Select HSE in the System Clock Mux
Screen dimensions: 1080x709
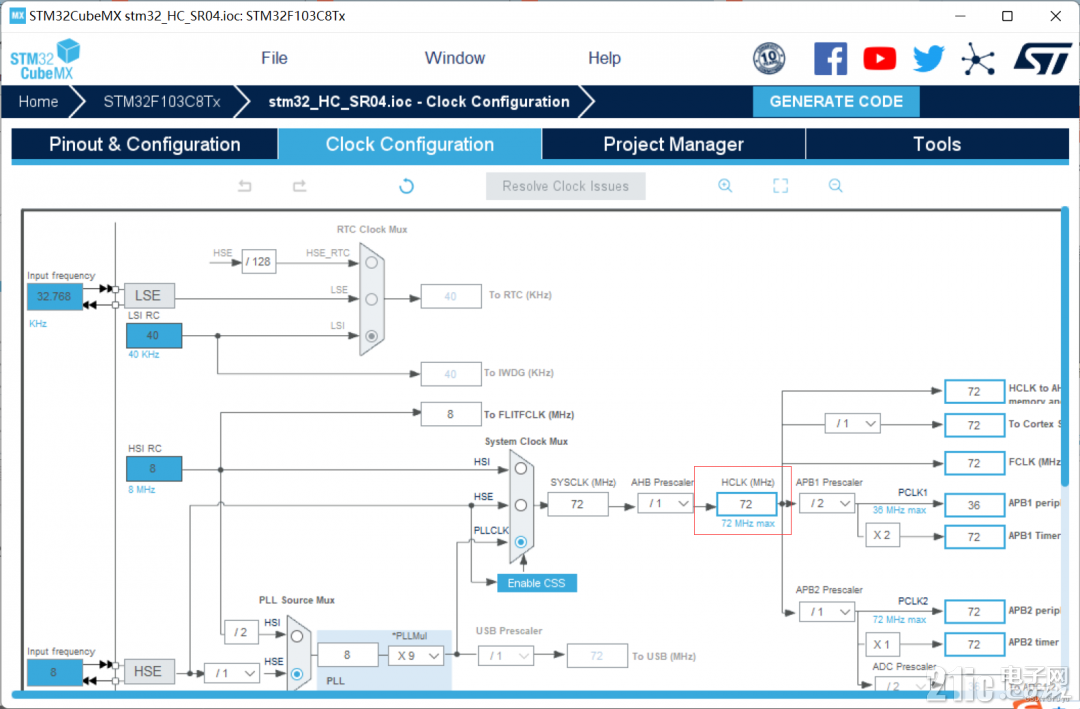[521, 505]
